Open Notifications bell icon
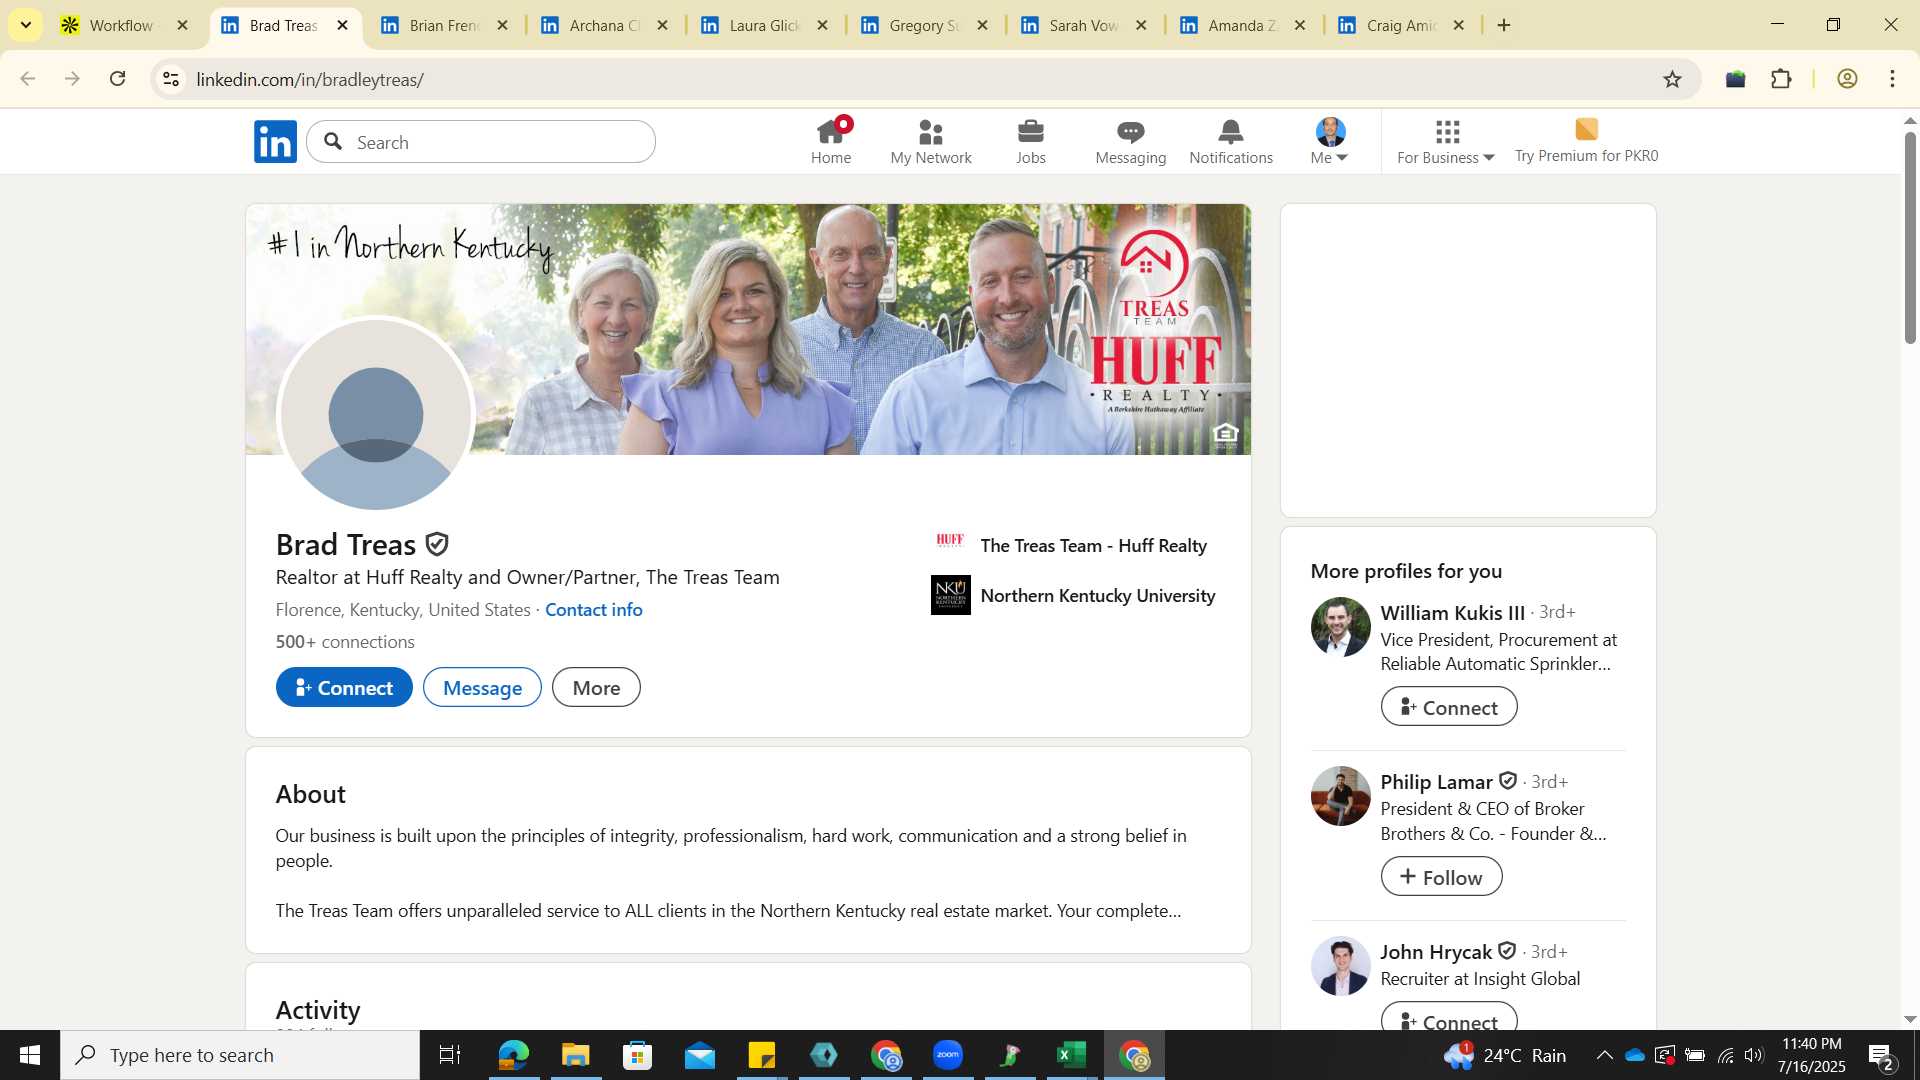The height and width of the screenshot is (1080, 1920). coord(1231,141)
